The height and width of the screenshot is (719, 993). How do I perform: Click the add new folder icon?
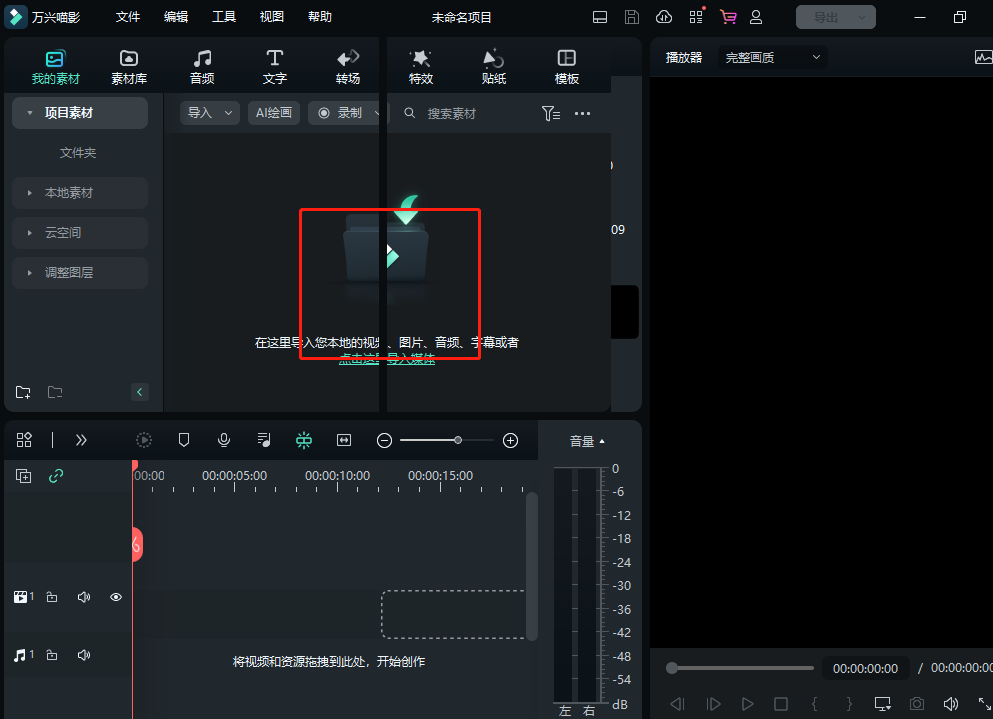[23, 392]
